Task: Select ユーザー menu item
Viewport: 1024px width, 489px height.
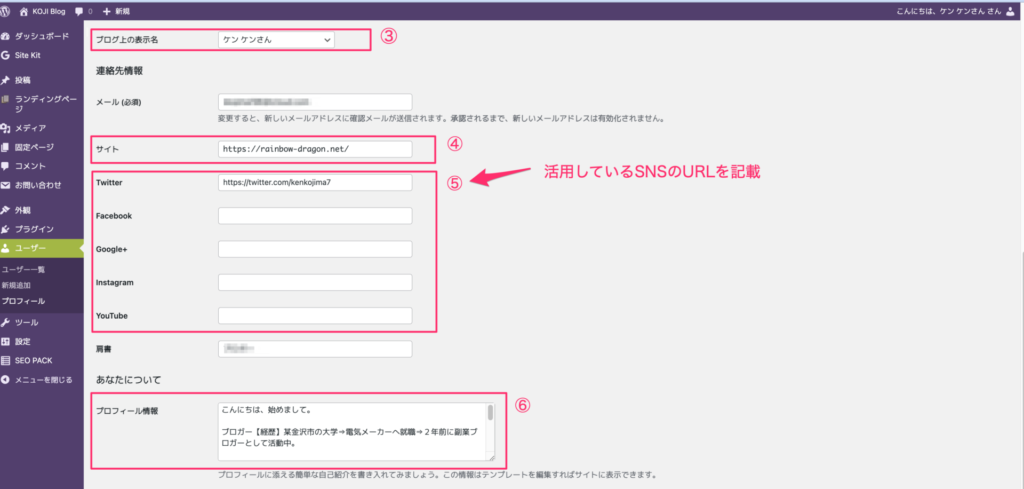Action: (42, 248)
